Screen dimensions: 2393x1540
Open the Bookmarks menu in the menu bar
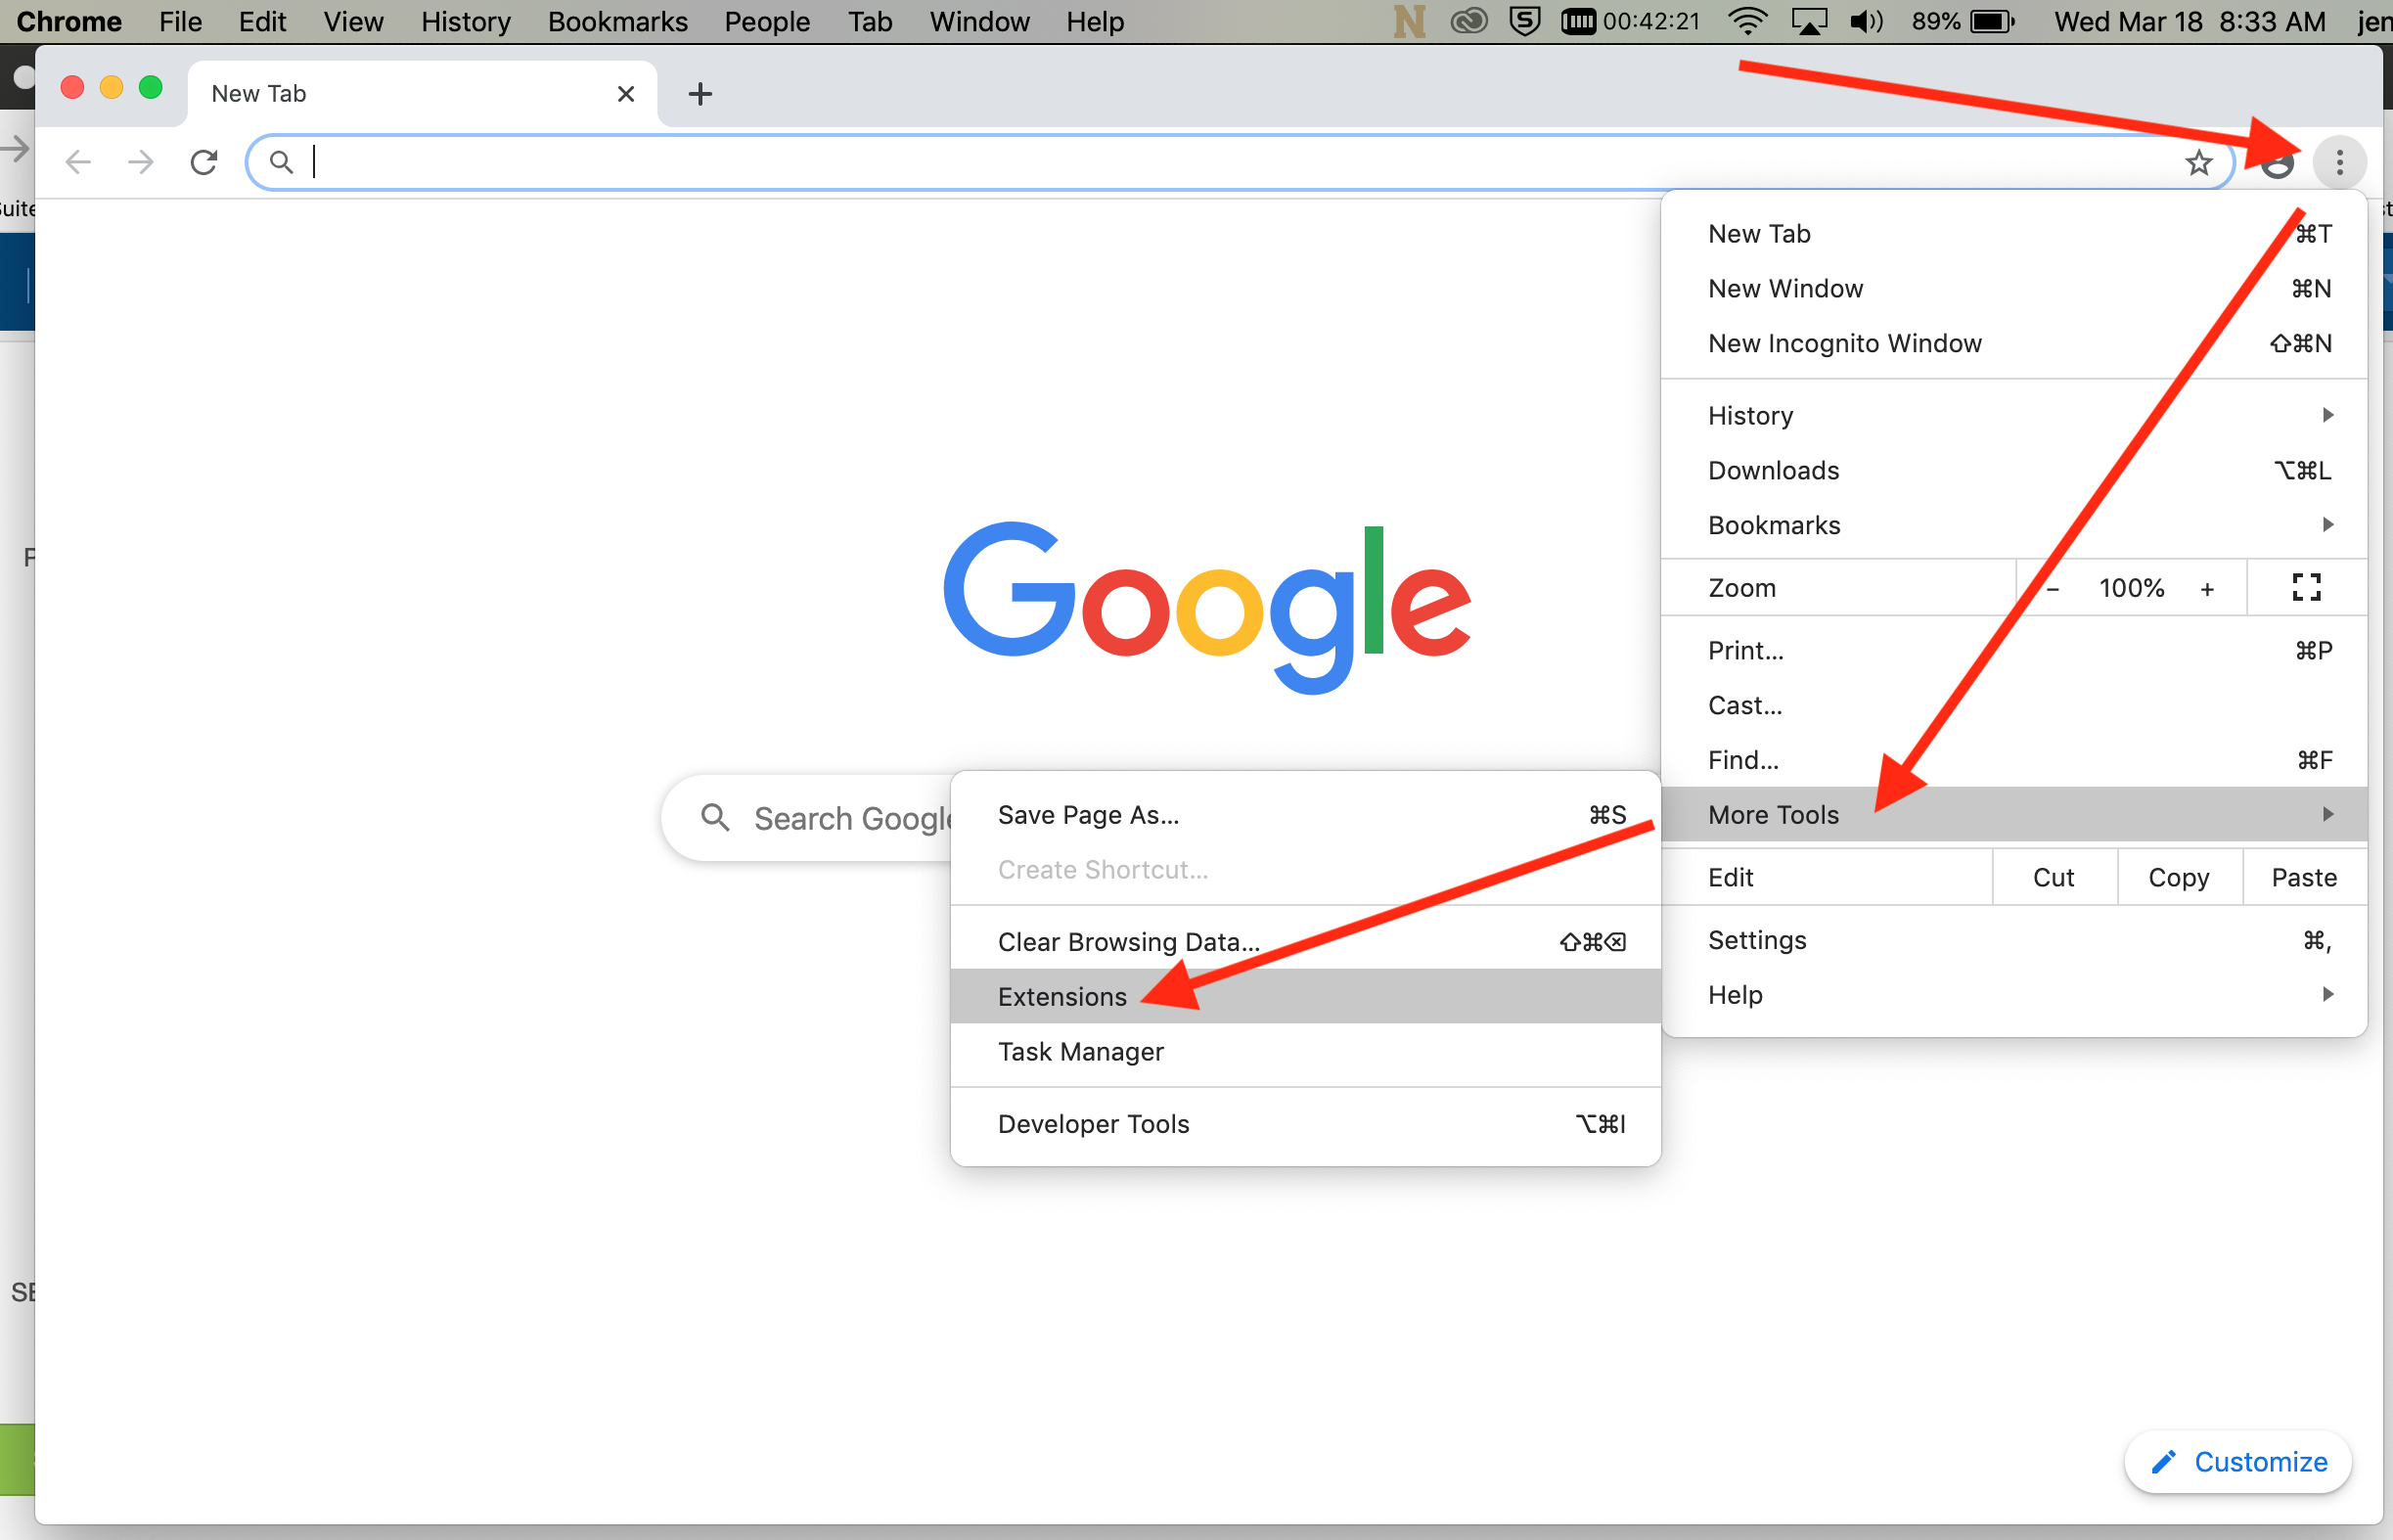pyautogui.click(x=617, y=21)
